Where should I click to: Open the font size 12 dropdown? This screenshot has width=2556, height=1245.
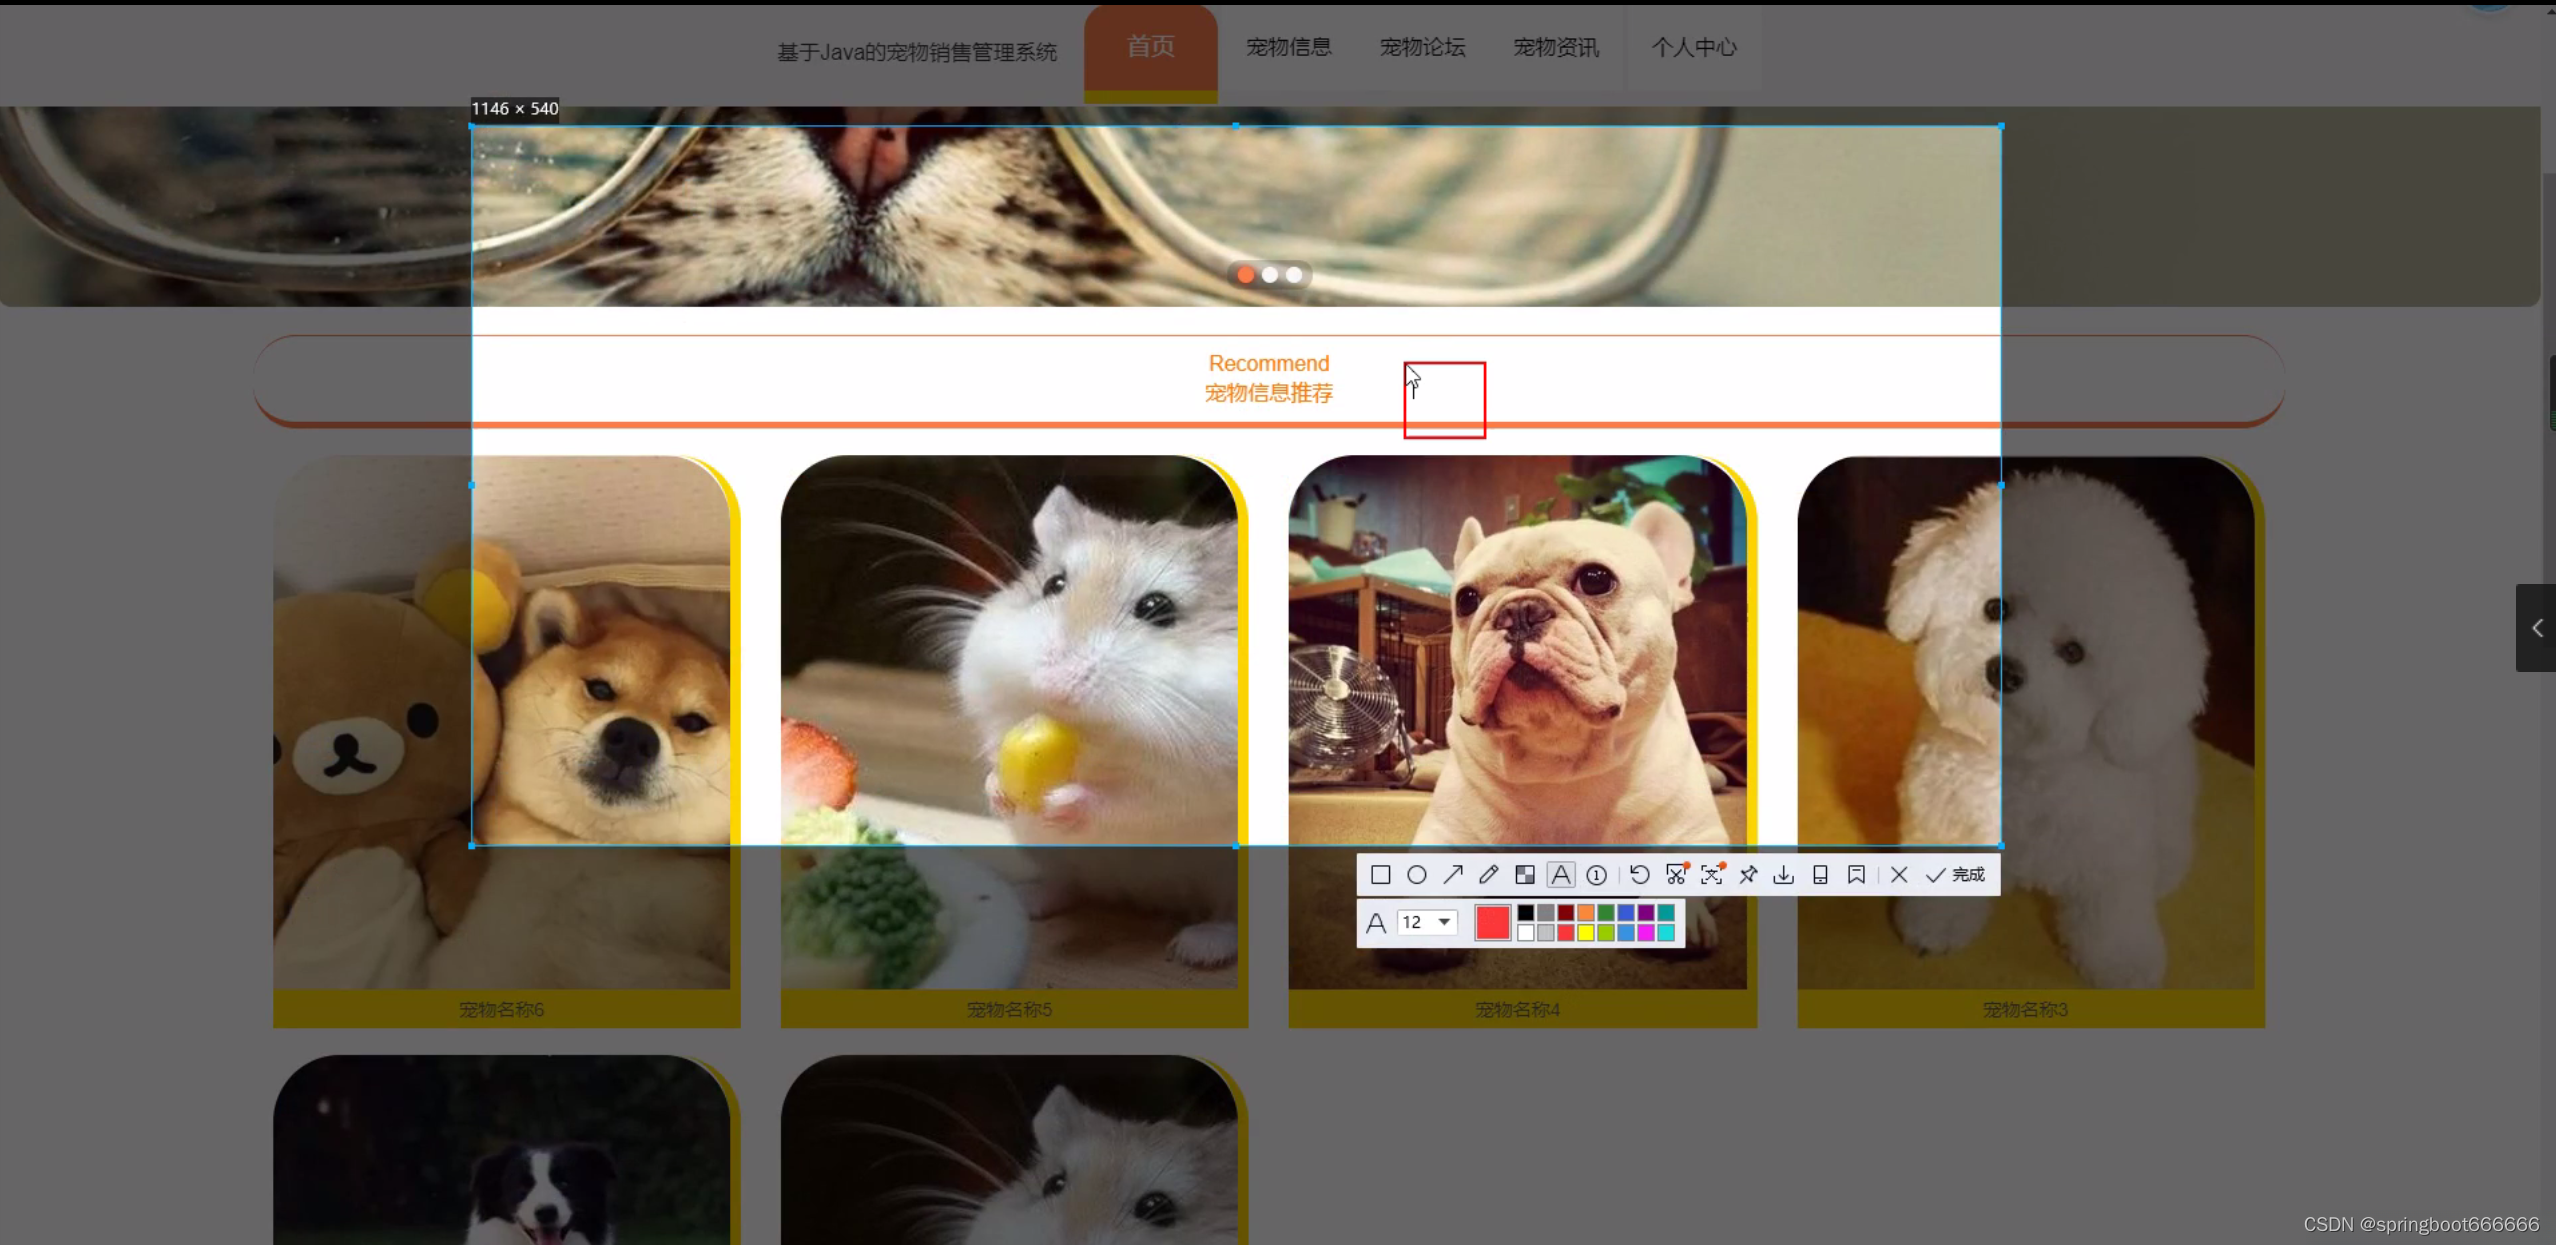click(1443, 922)
